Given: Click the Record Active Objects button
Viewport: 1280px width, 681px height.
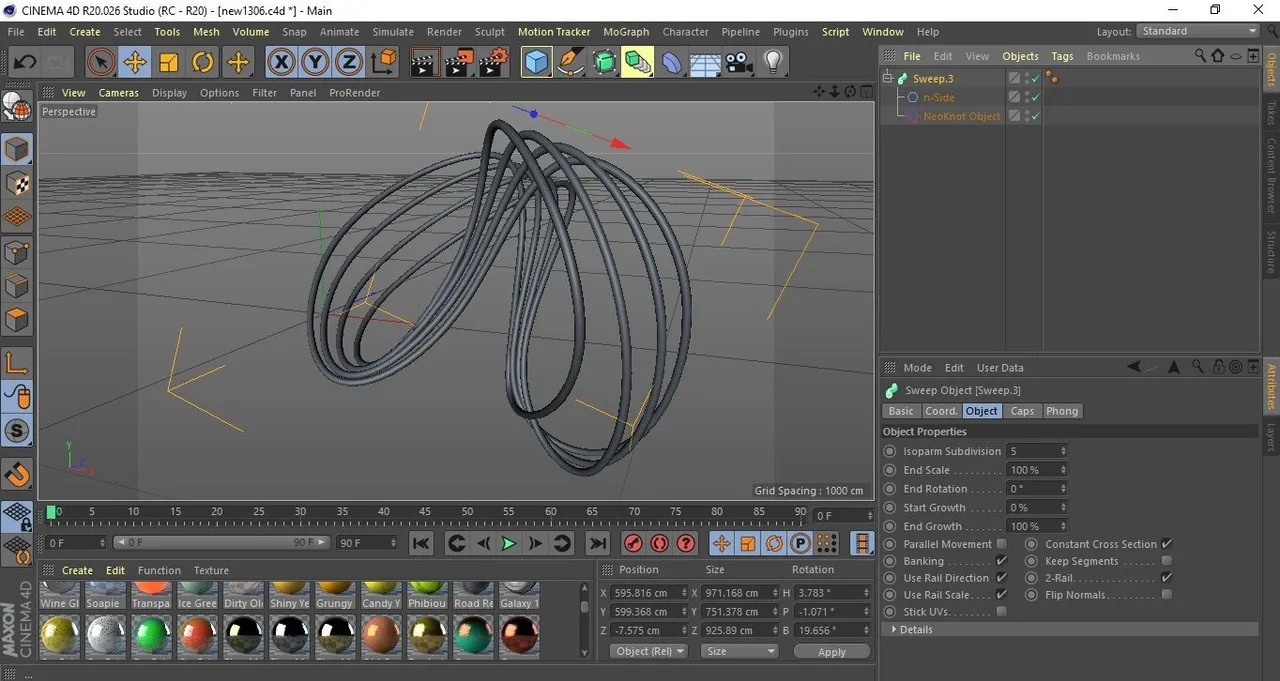Looking at the screenshot, I should [x=633, y=543].
